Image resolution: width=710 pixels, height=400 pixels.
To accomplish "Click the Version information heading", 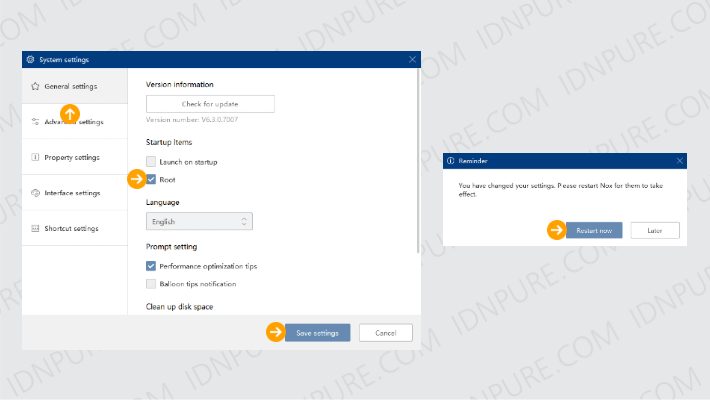I will tap(180, 84).
